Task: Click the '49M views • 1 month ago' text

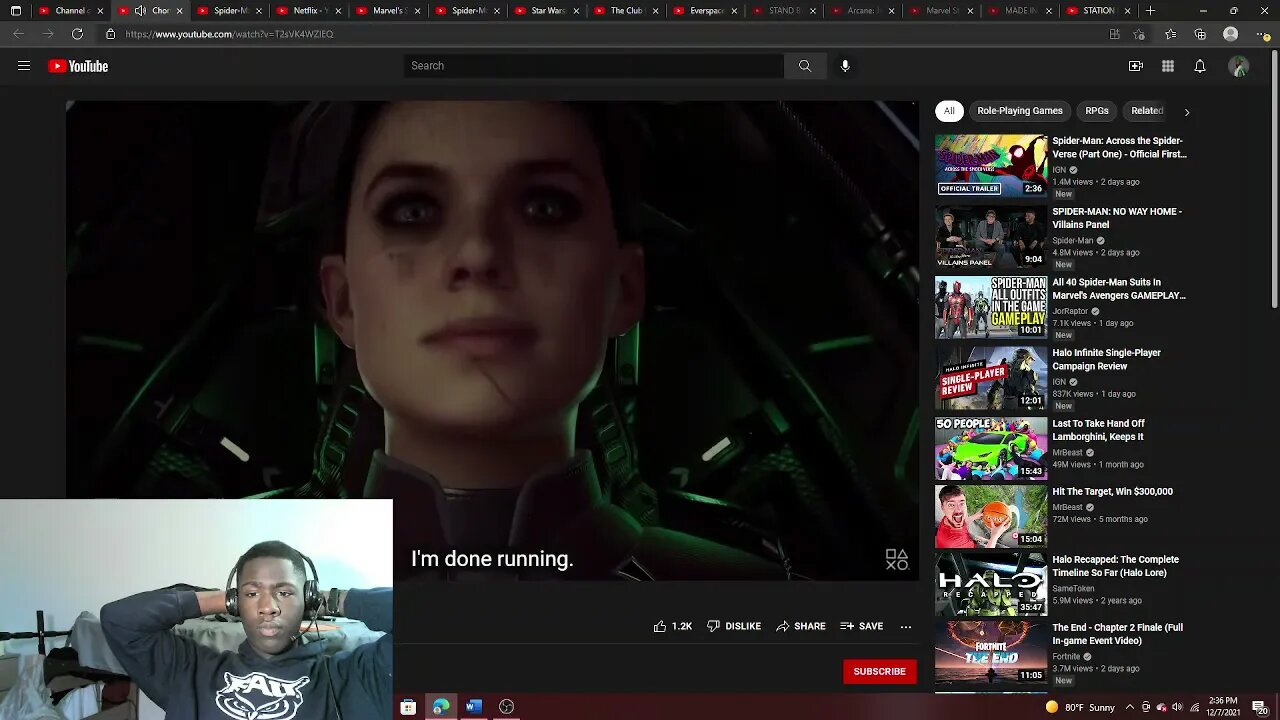Action: click(x=1097, y=465)
